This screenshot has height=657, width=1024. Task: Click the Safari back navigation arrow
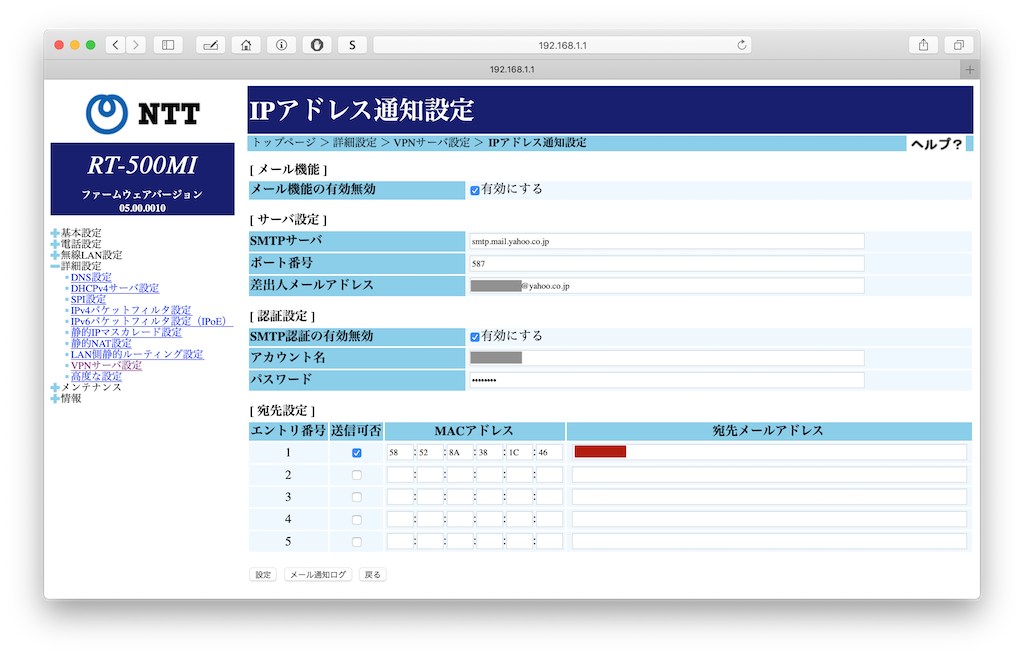click(x=115, y=44)
